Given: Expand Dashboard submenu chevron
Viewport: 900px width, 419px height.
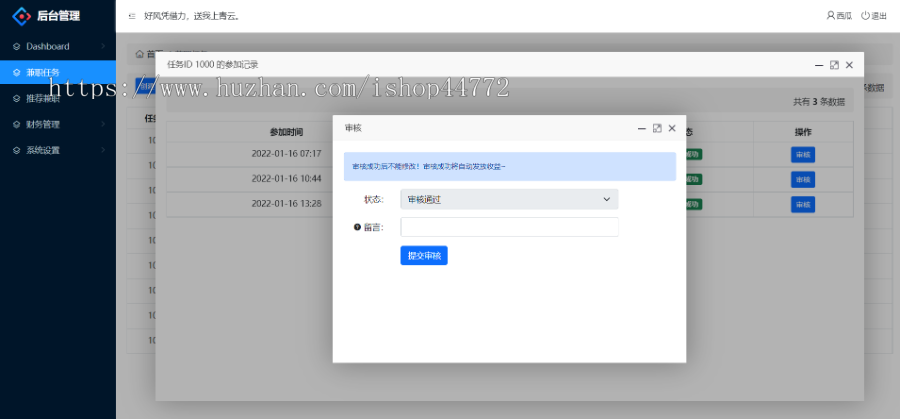Looking at the screenshot, I should 103,46.
